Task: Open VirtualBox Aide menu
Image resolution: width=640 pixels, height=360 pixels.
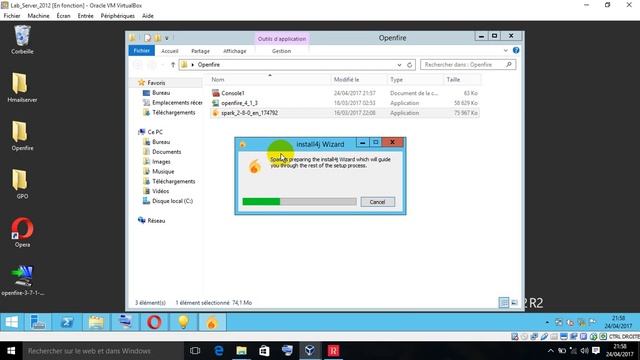Action: pyautogui.click(x=148, y=16)
